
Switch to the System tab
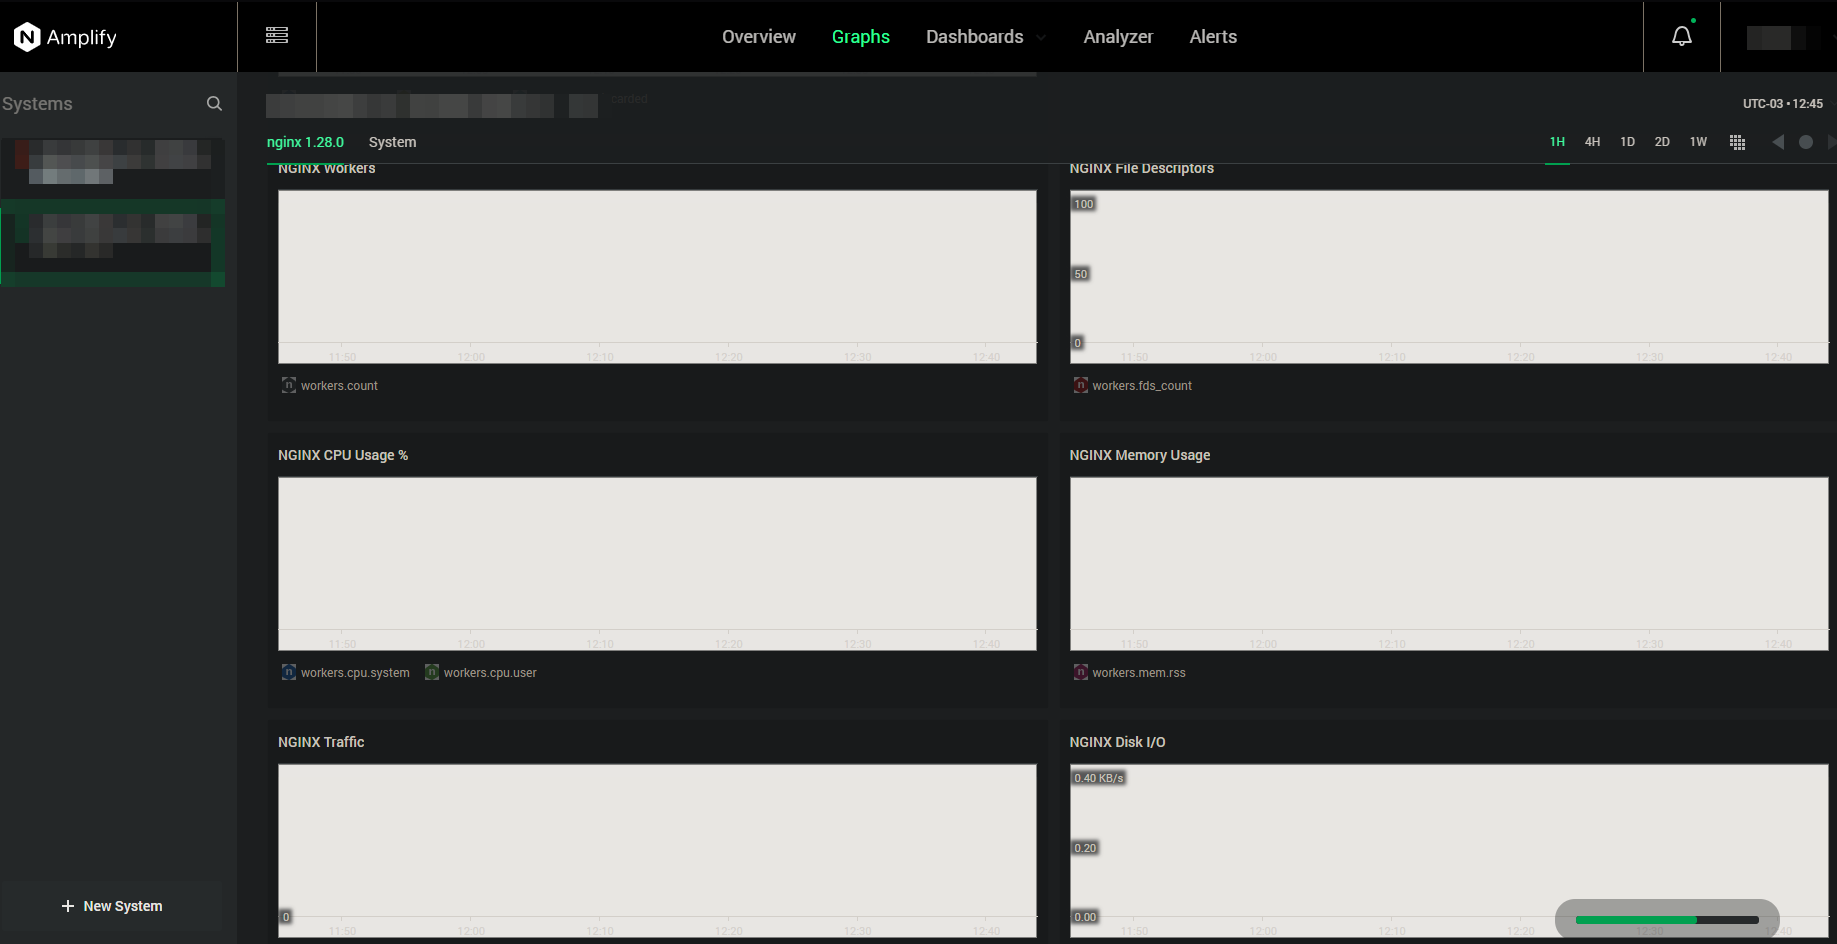tap(392, 142)
